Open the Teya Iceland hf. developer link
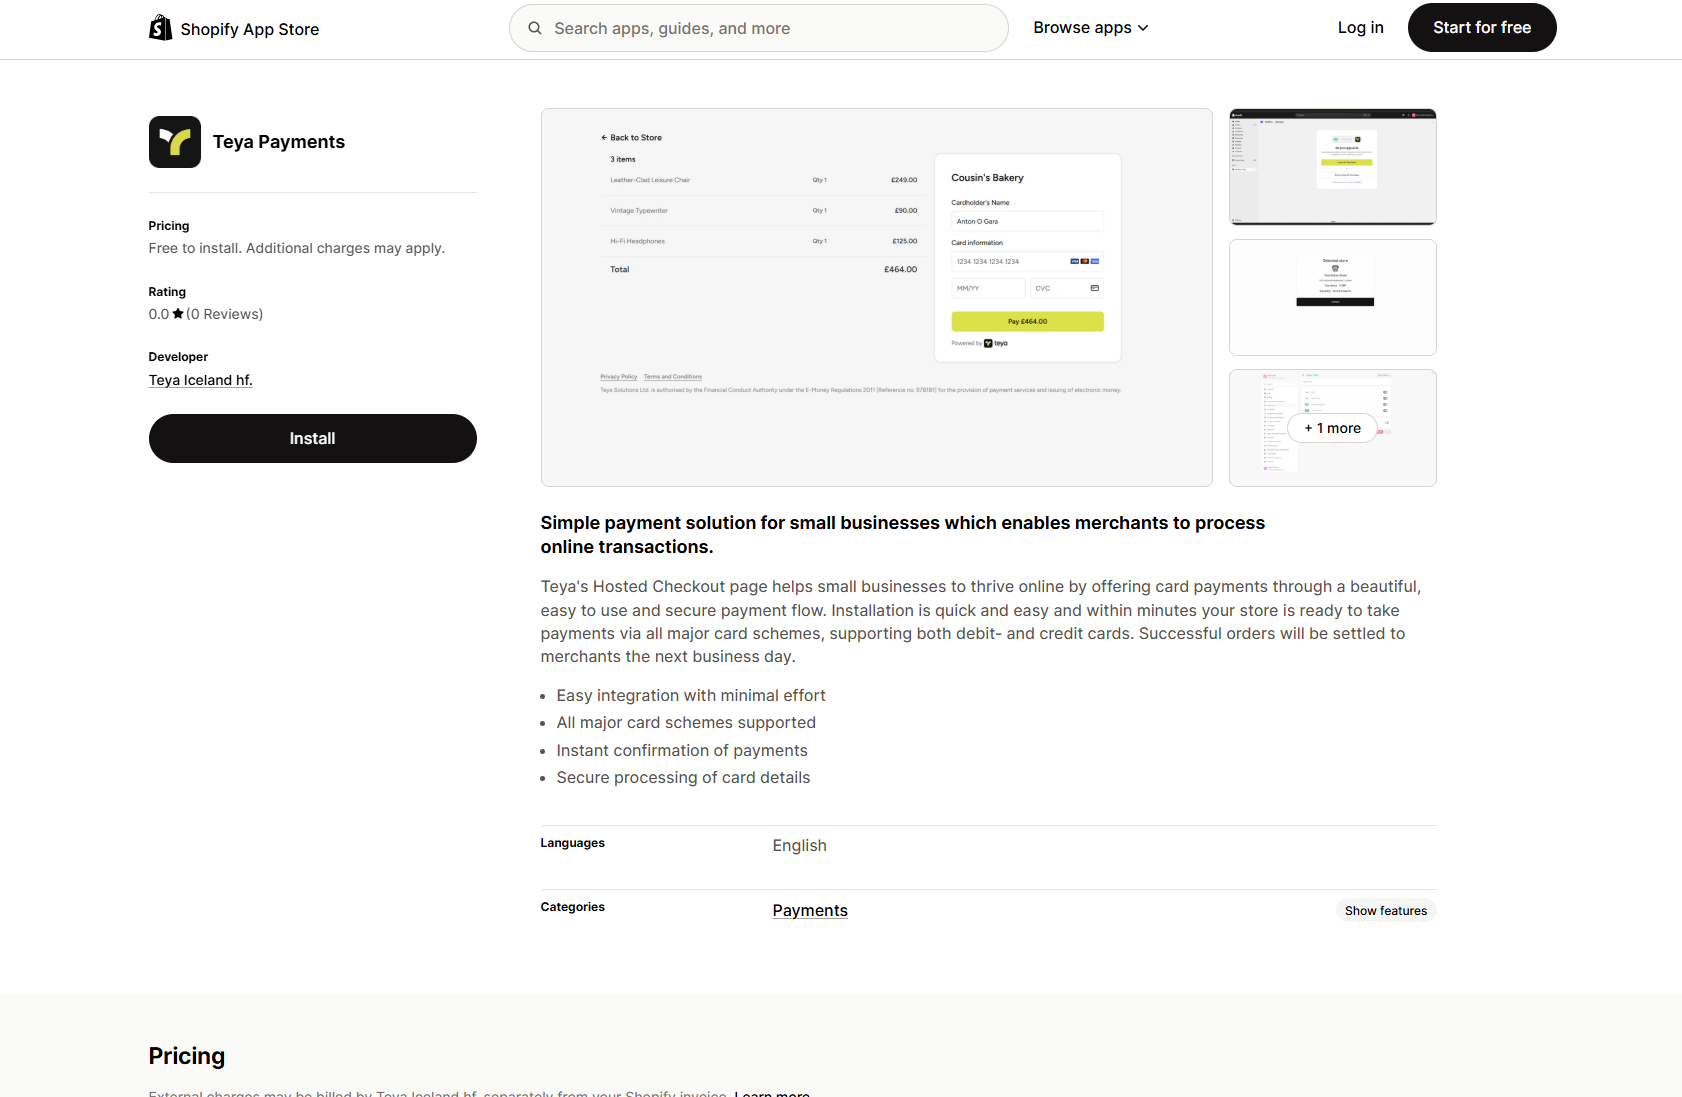The image size is (1682, 1097). (201, 380)
